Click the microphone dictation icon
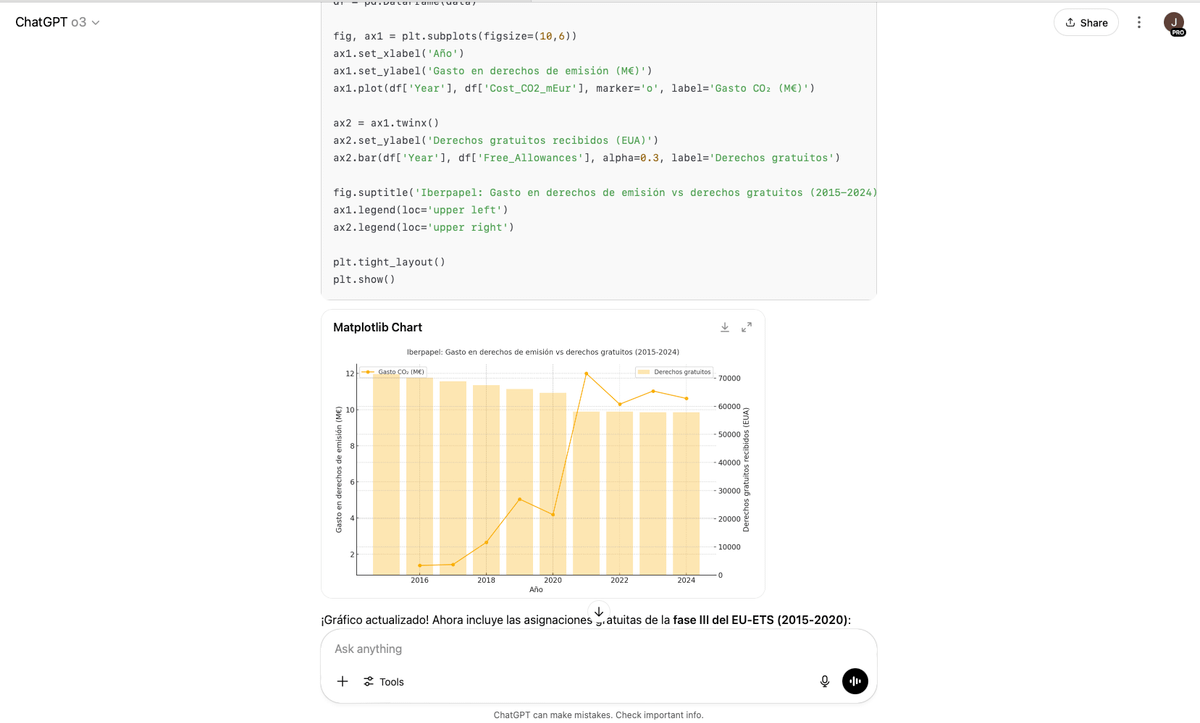Screen dimensions: 1200x723 point(825,681)
